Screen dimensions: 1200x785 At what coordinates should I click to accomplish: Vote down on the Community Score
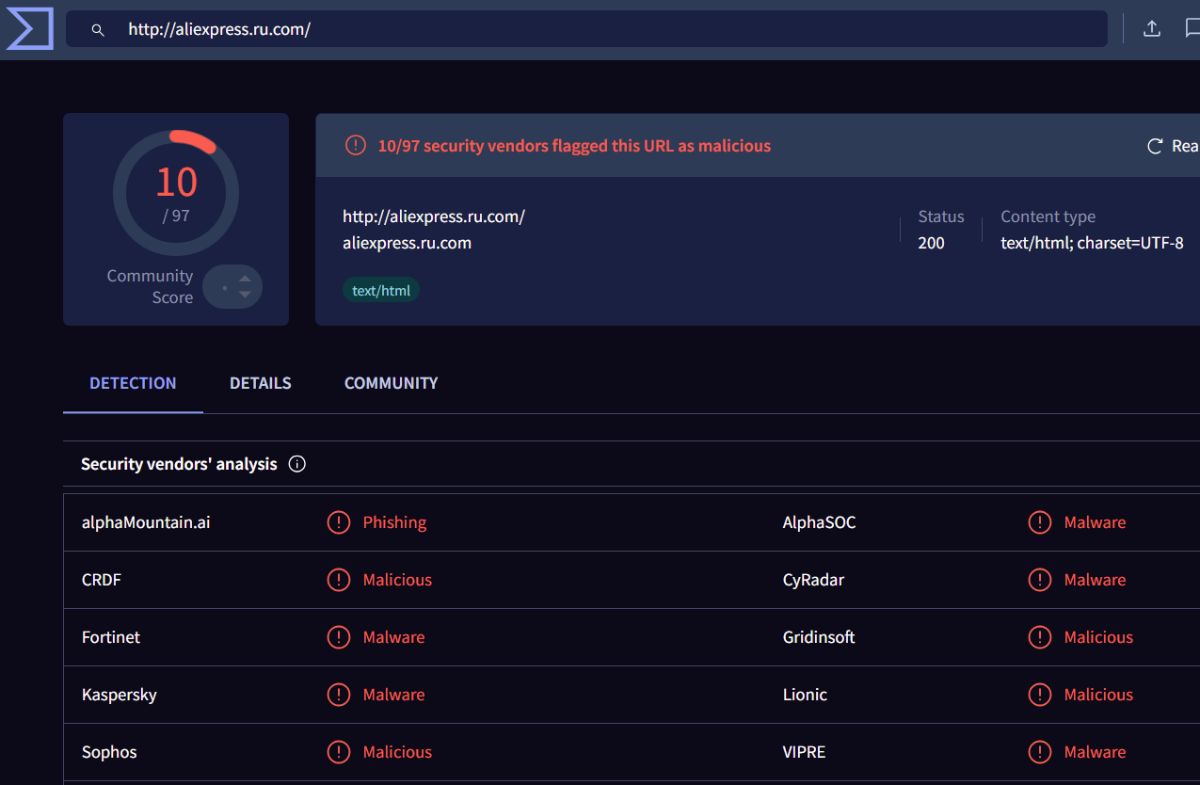coord(245,295)
